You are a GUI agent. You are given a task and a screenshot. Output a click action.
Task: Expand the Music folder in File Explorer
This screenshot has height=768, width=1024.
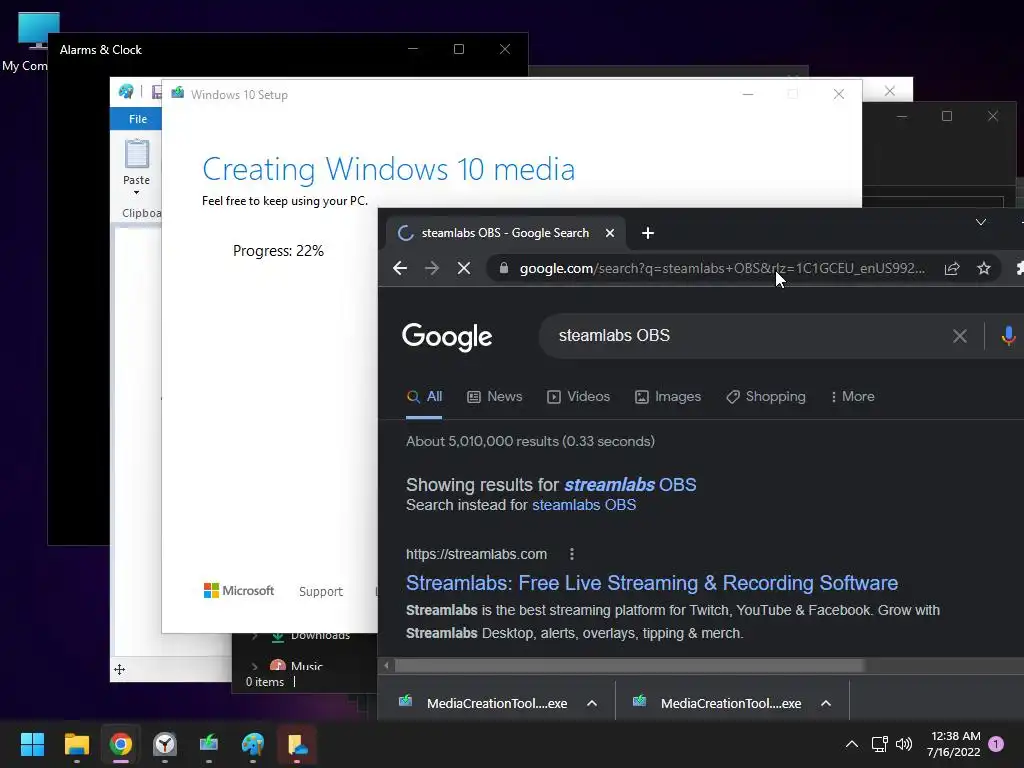(x=255, y=666)
